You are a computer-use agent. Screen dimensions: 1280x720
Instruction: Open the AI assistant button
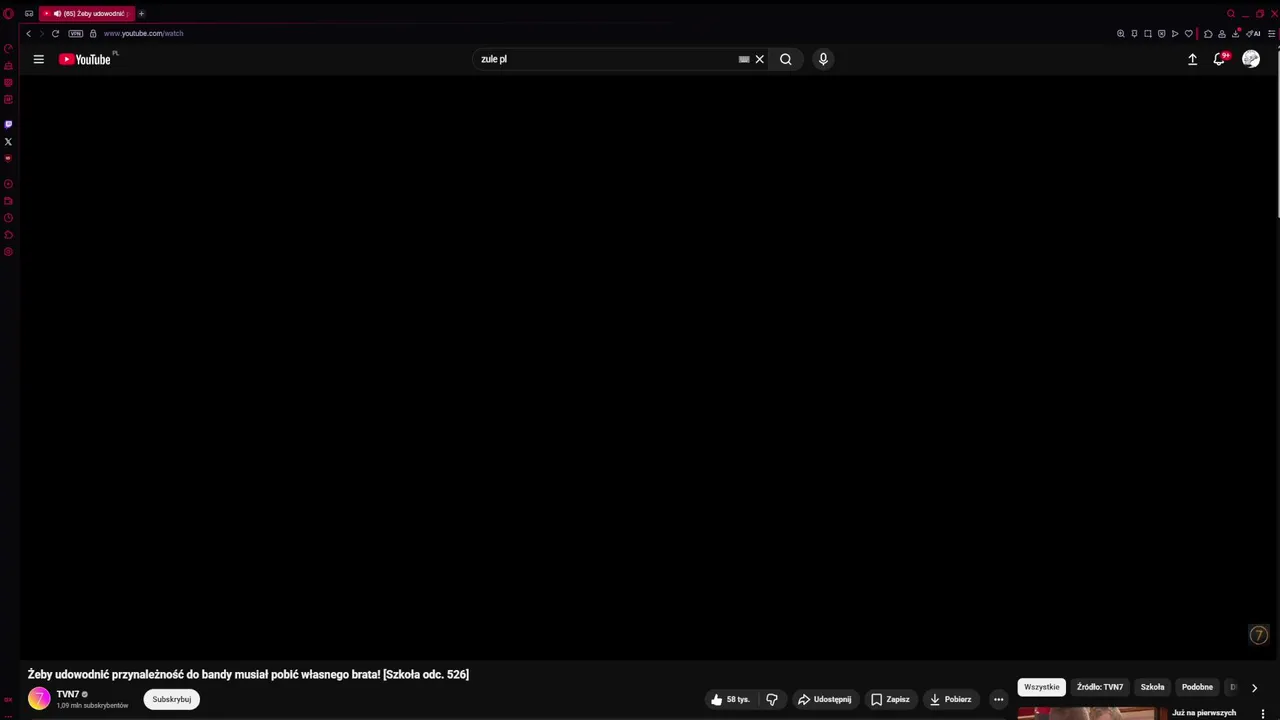coord(1253,34)
